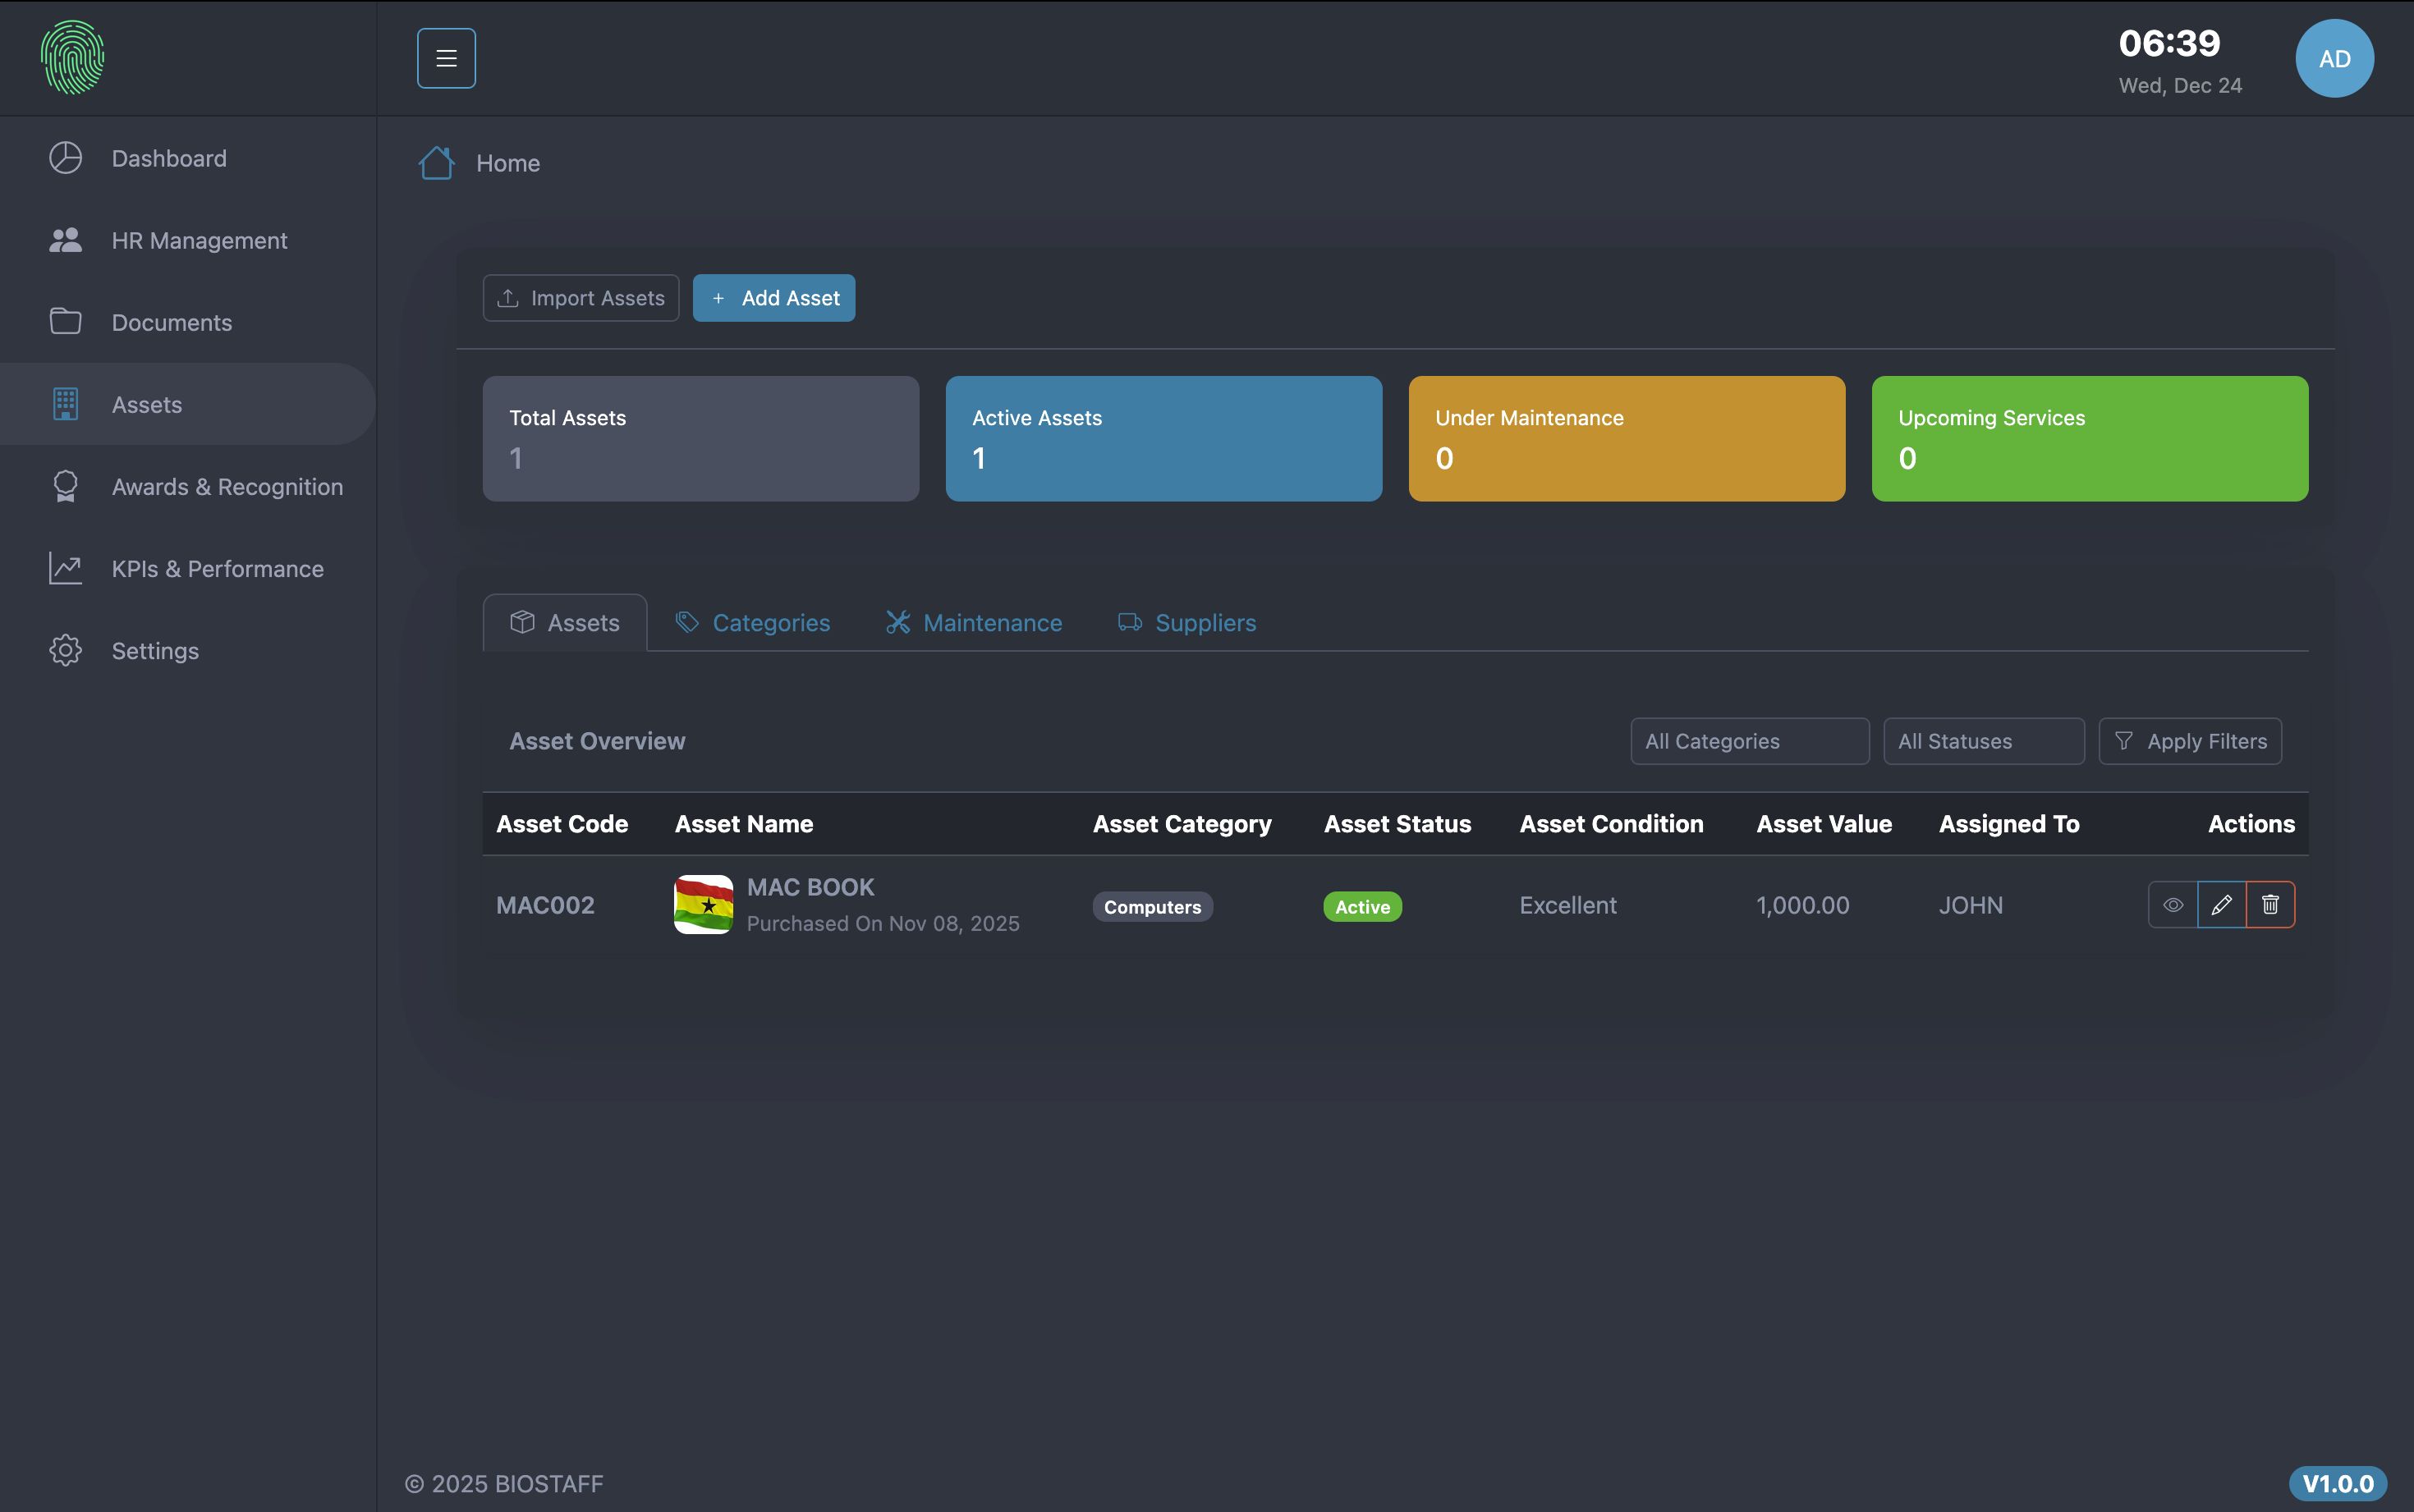Image resolution: width=2414 pixels, height=1512 pixels.
Task: Expand the All Categories filter dropdown
Action: tap(1749, 741)
